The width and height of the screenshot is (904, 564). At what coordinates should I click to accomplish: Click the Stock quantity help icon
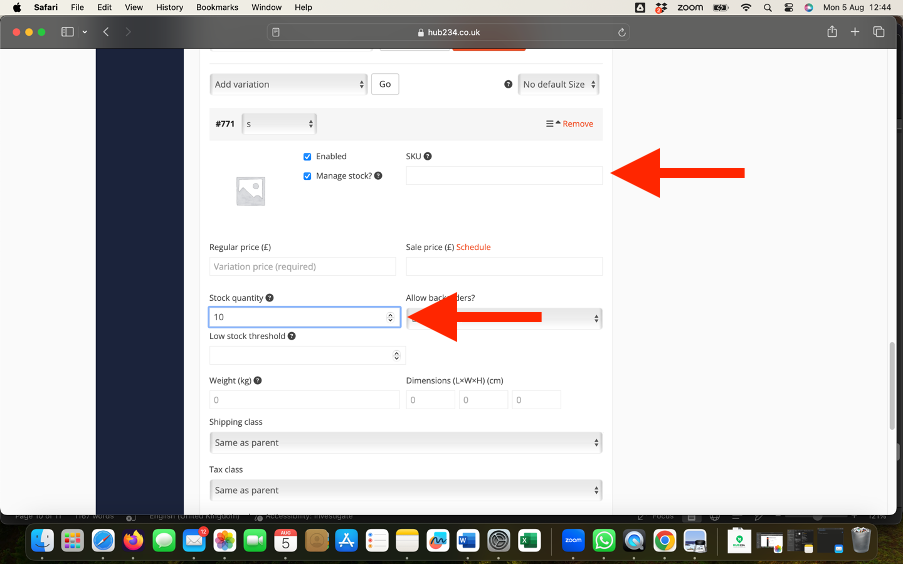point(270,298)
